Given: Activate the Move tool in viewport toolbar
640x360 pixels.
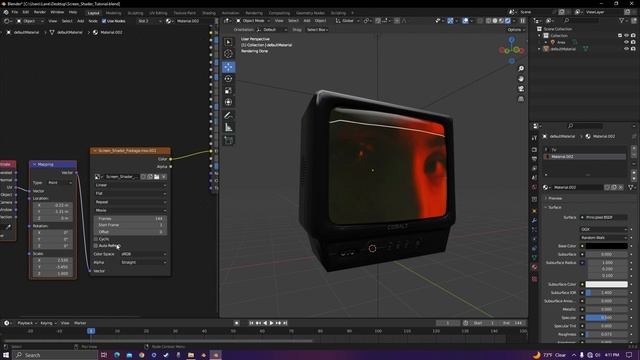Looking at the screenshot, I should (229, 67).
